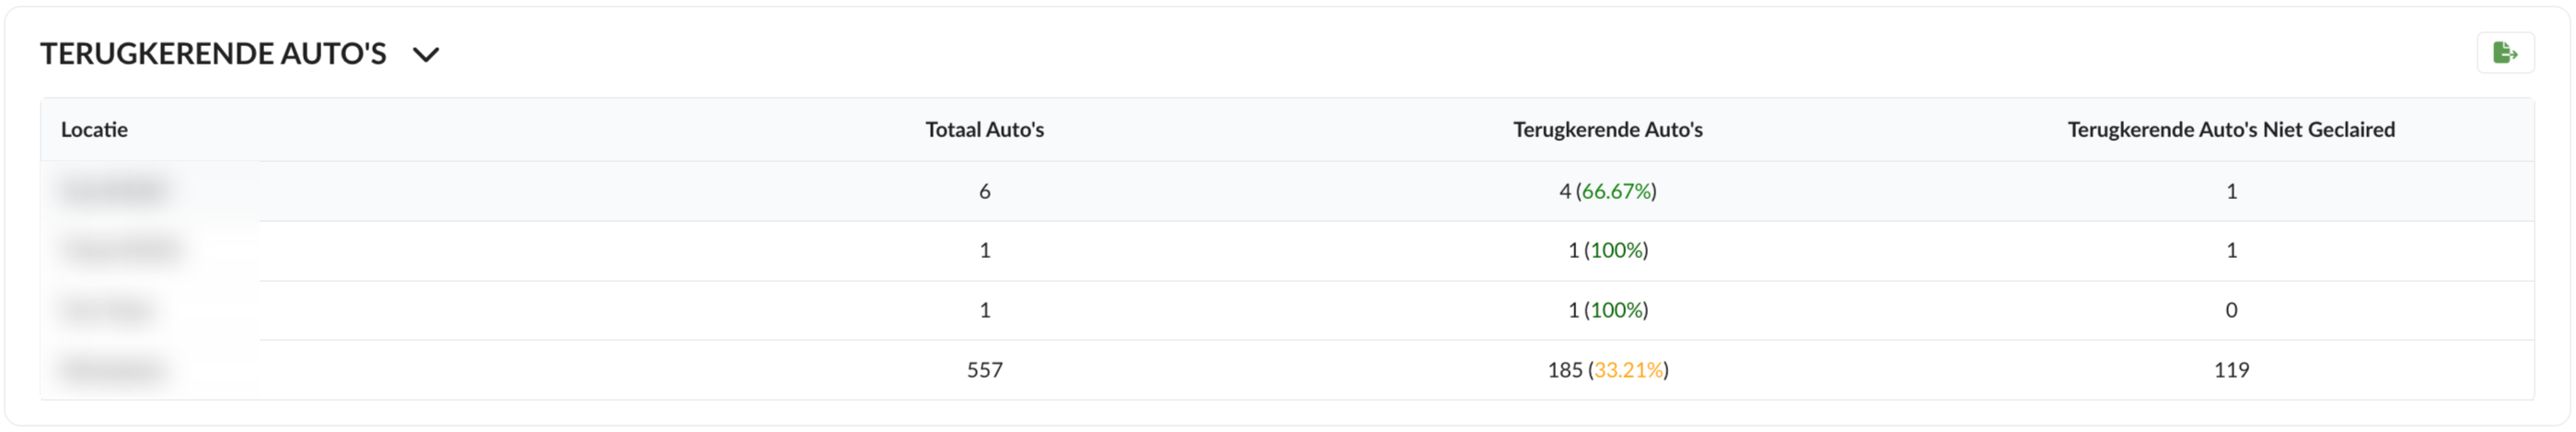Click the TERUGKERENDE AUTO'S section title
Image resolution: width=2576 pixels, height=432 pixels.
tap(213, 54)
